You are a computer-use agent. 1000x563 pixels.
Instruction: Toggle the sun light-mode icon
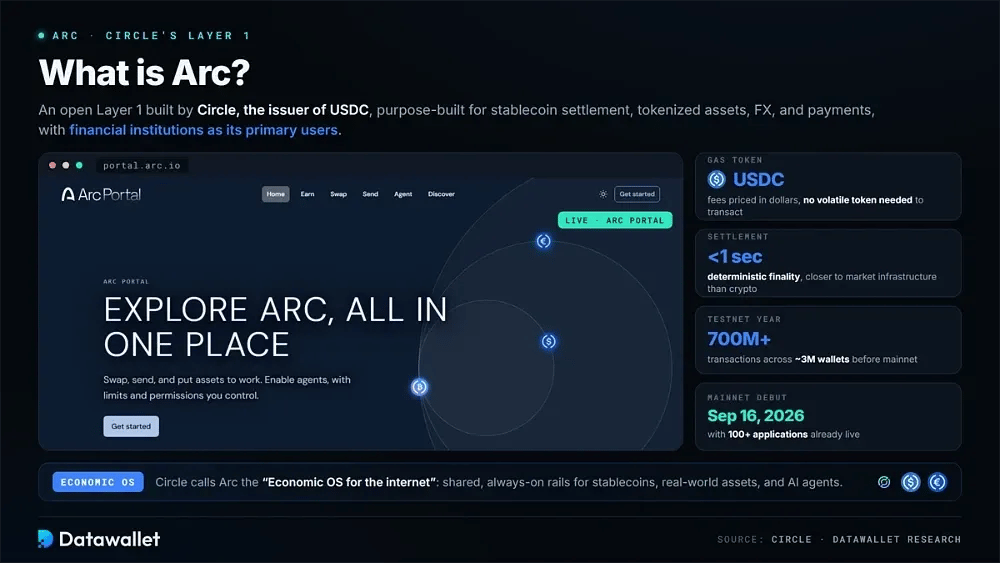click(x=603, y=194)
